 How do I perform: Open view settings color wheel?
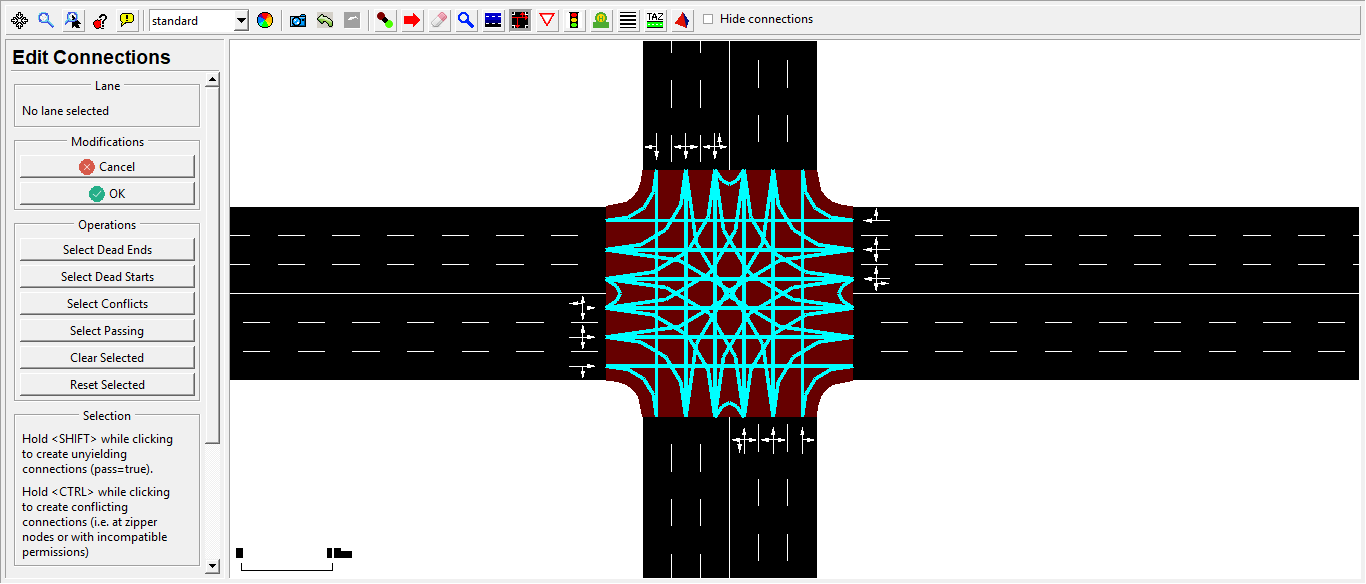[265, 20]
